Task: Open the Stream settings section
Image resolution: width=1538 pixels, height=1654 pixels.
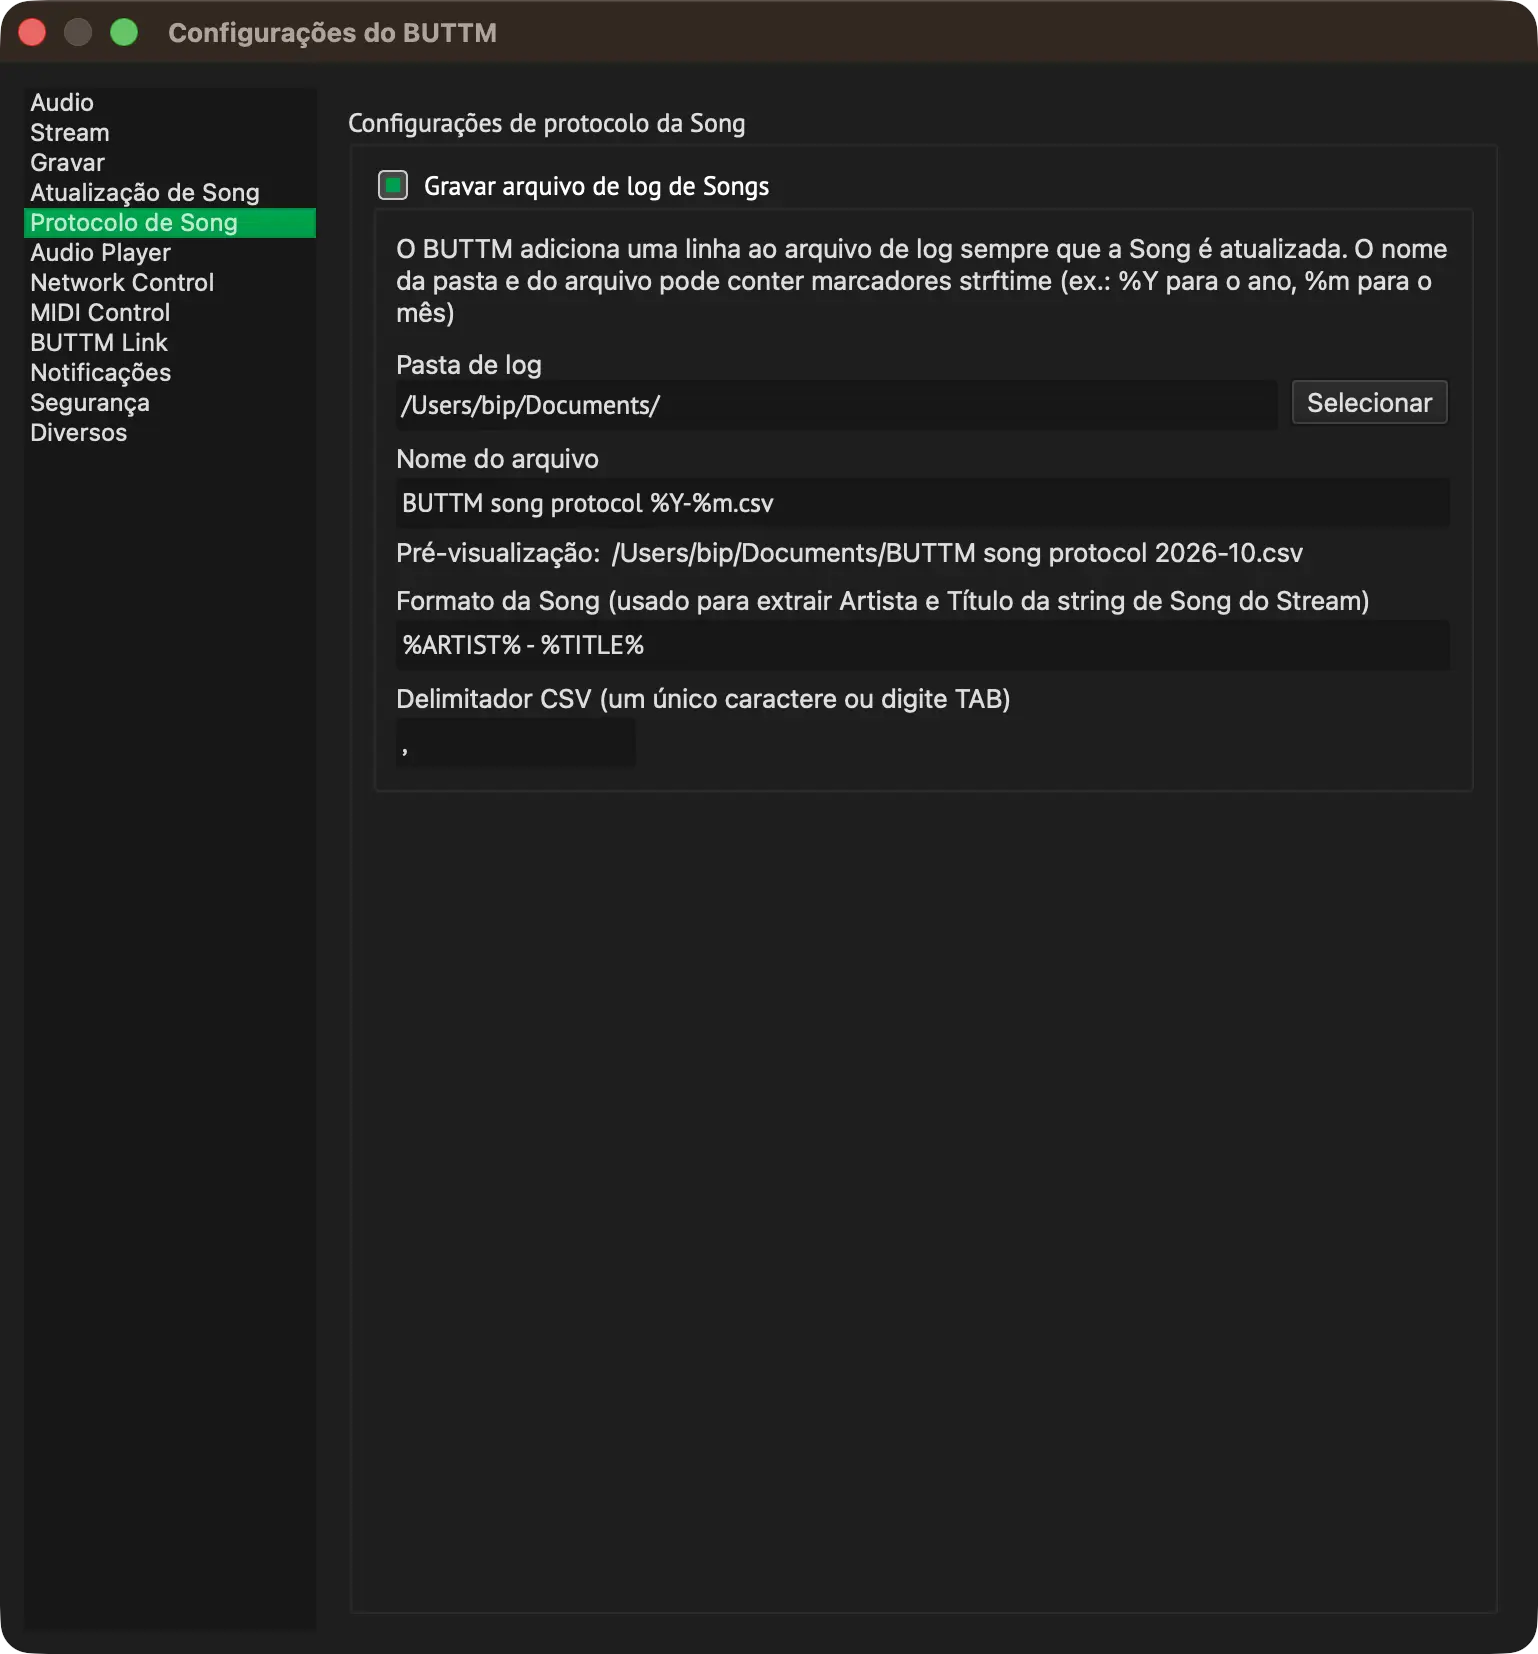Action: pos(170,133)
